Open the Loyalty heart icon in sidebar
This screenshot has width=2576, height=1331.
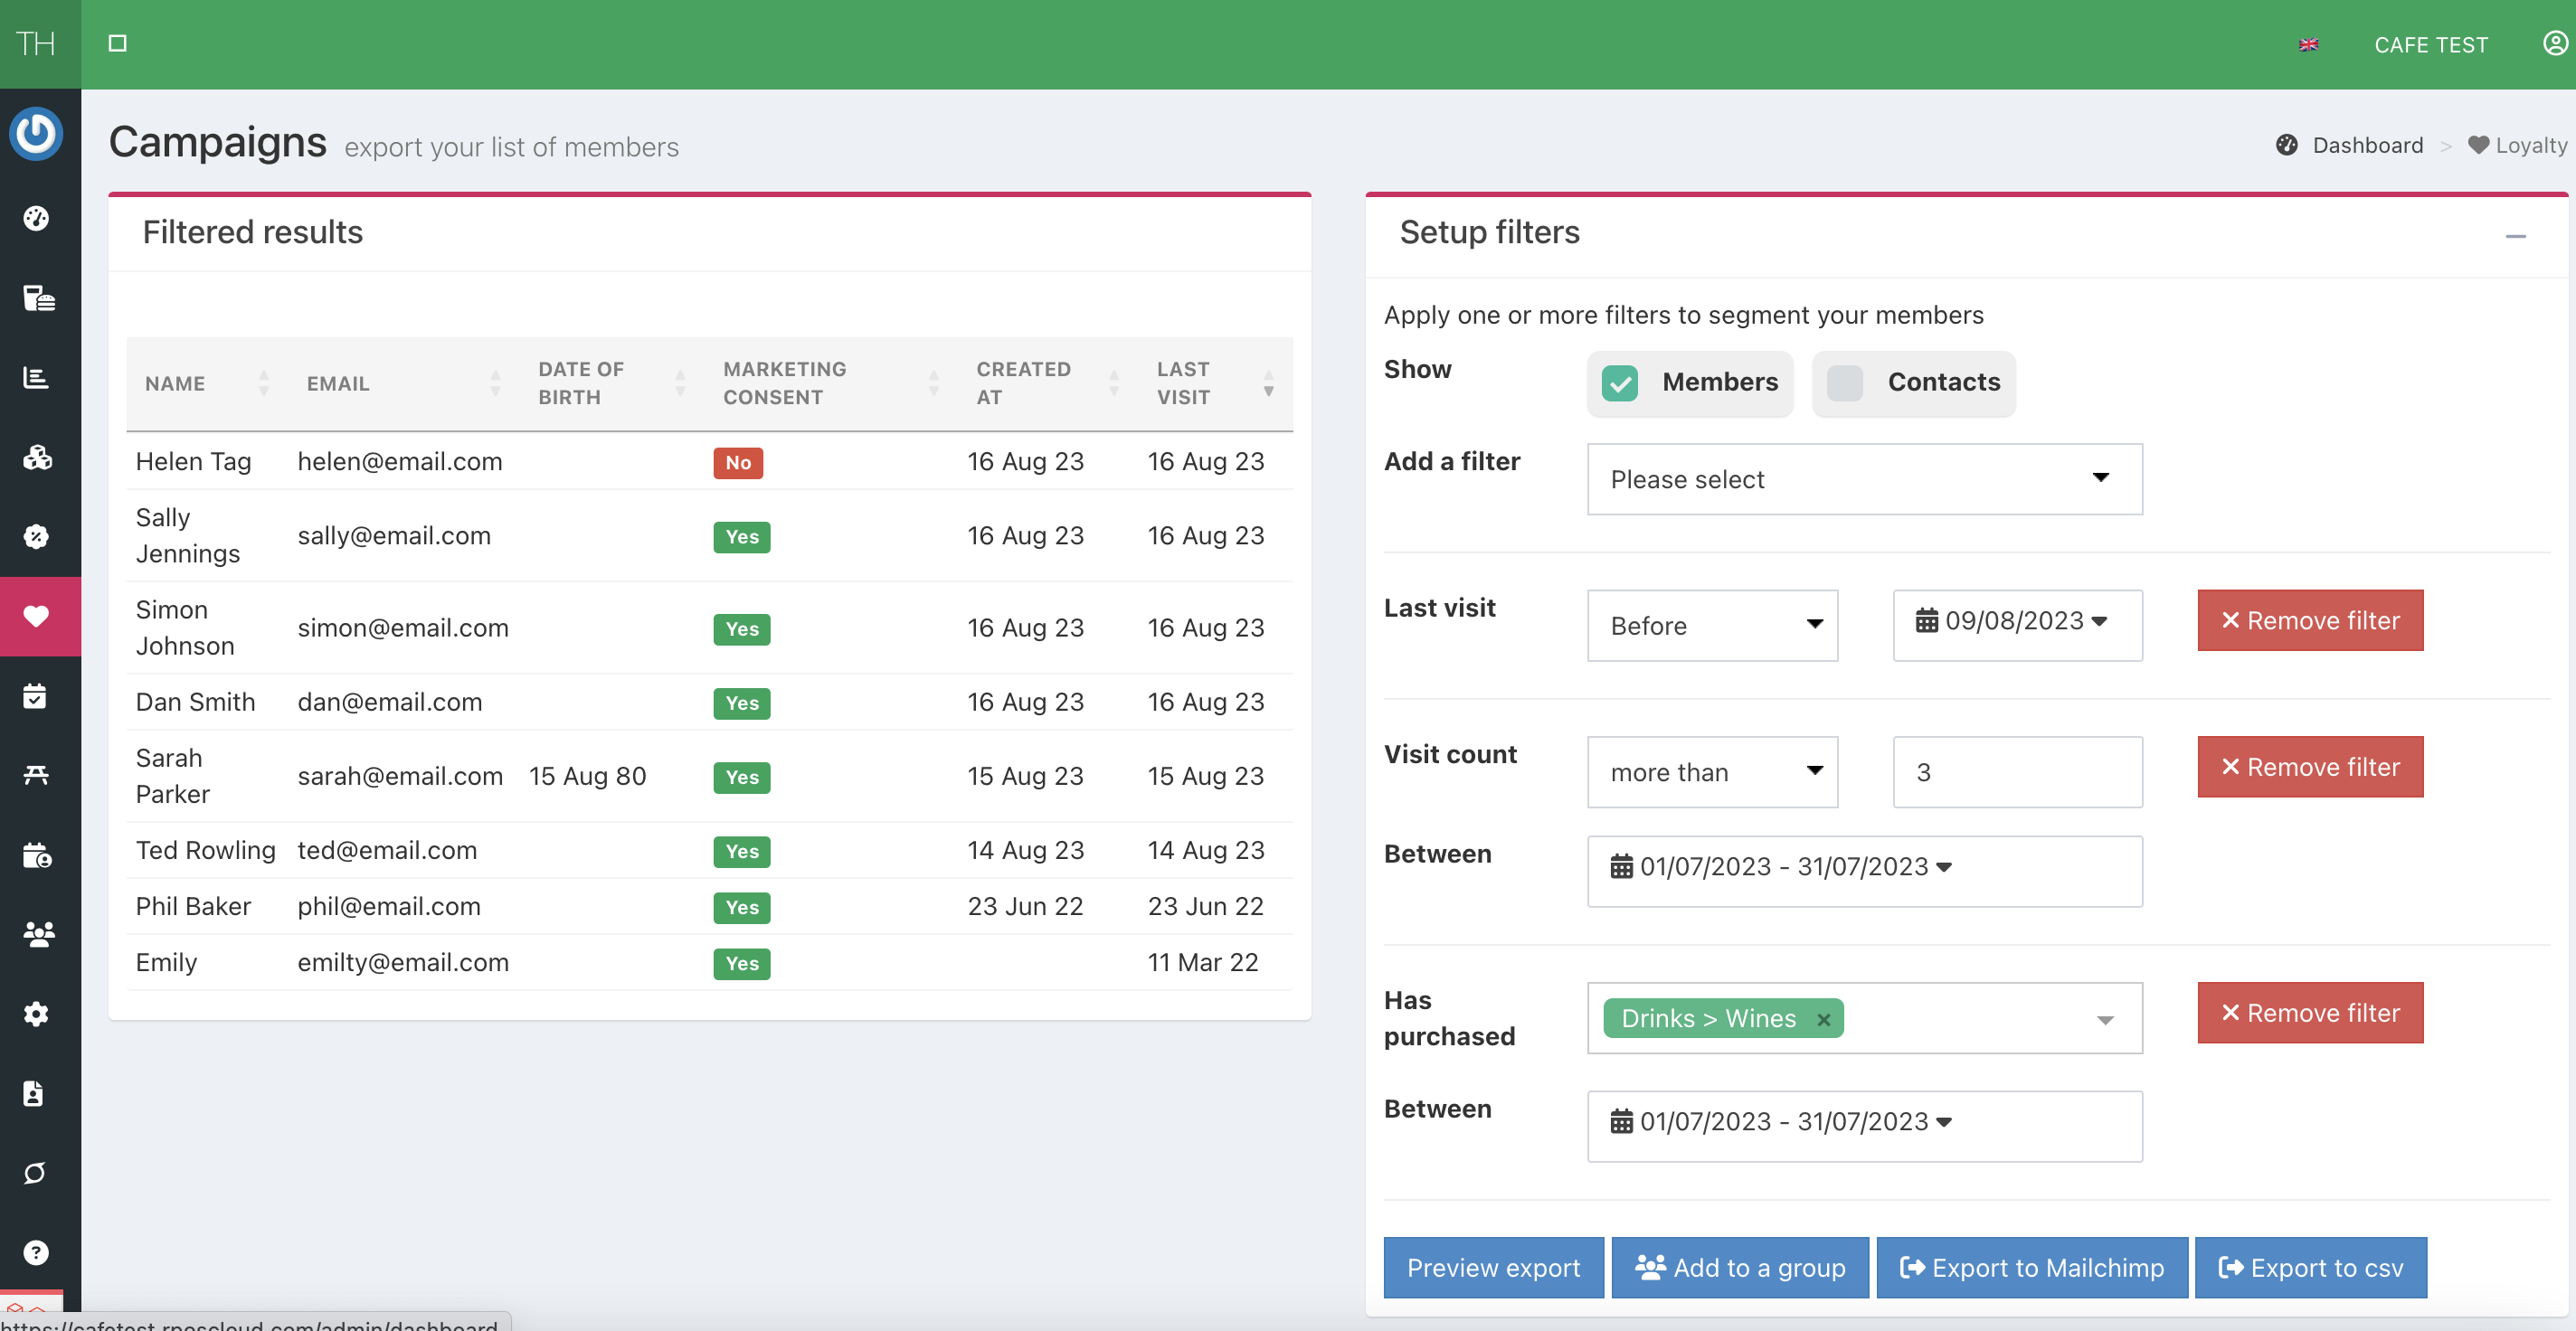[37, 616]
